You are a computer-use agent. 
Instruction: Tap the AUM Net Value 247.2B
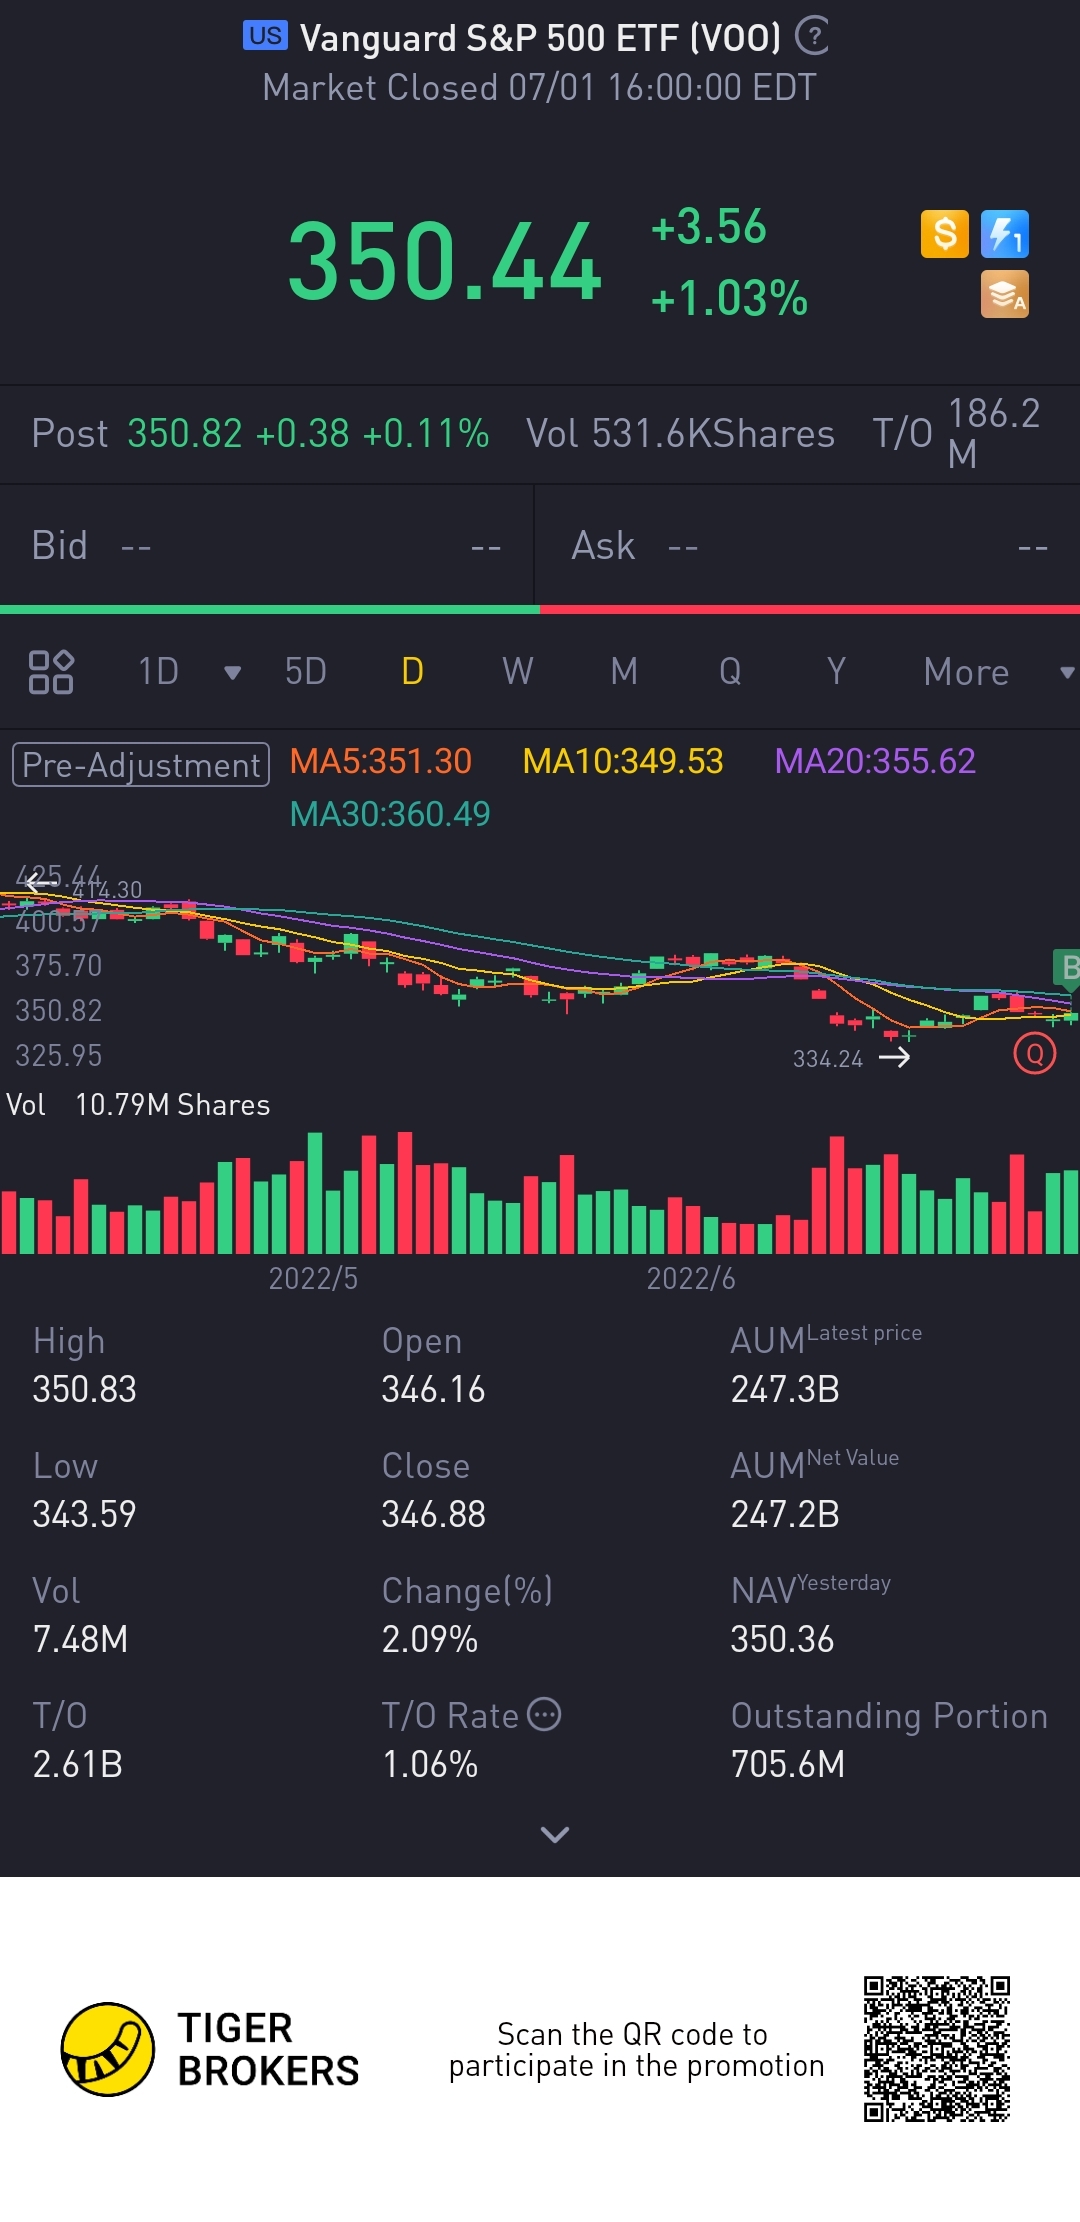785,1514
